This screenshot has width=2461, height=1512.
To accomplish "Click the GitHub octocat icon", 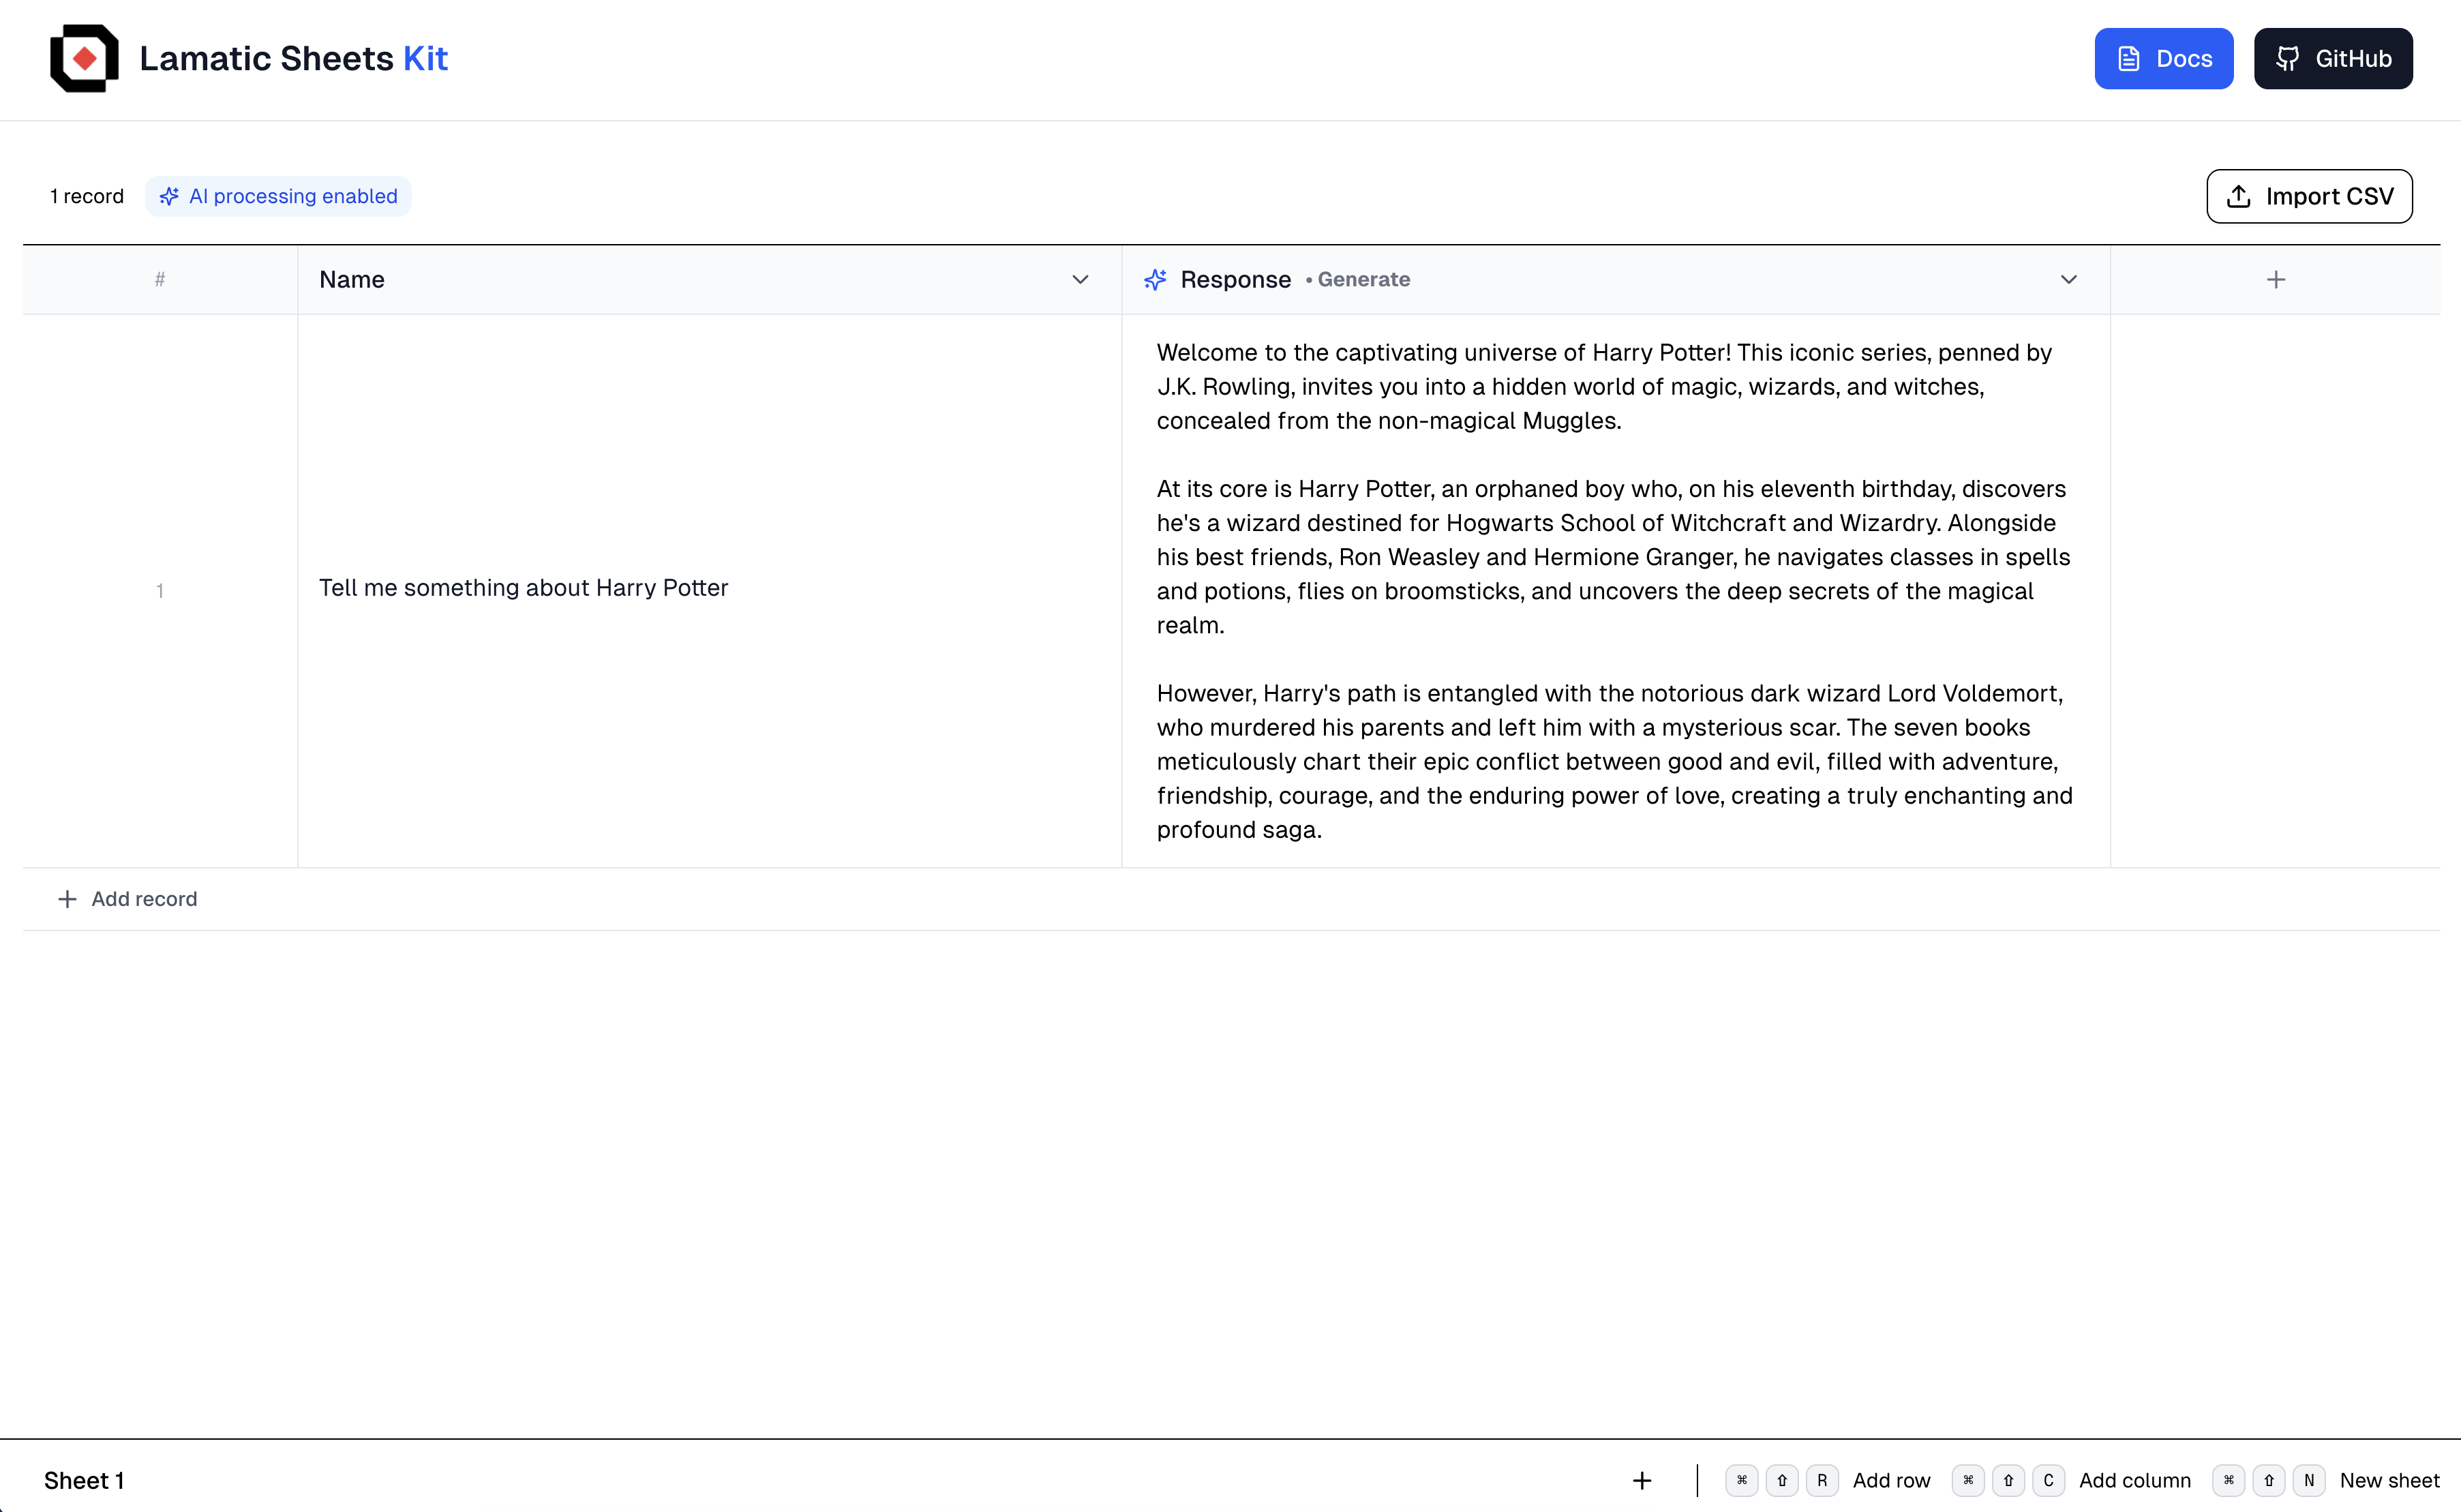I will [2287, 59].
